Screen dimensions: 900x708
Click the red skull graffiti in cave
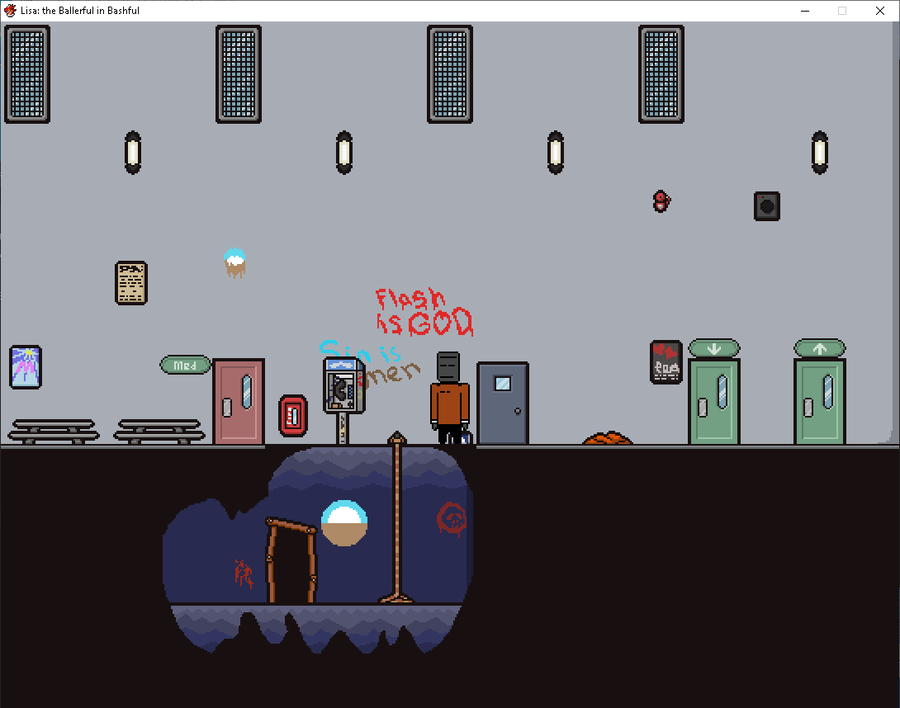coord(452,519)
